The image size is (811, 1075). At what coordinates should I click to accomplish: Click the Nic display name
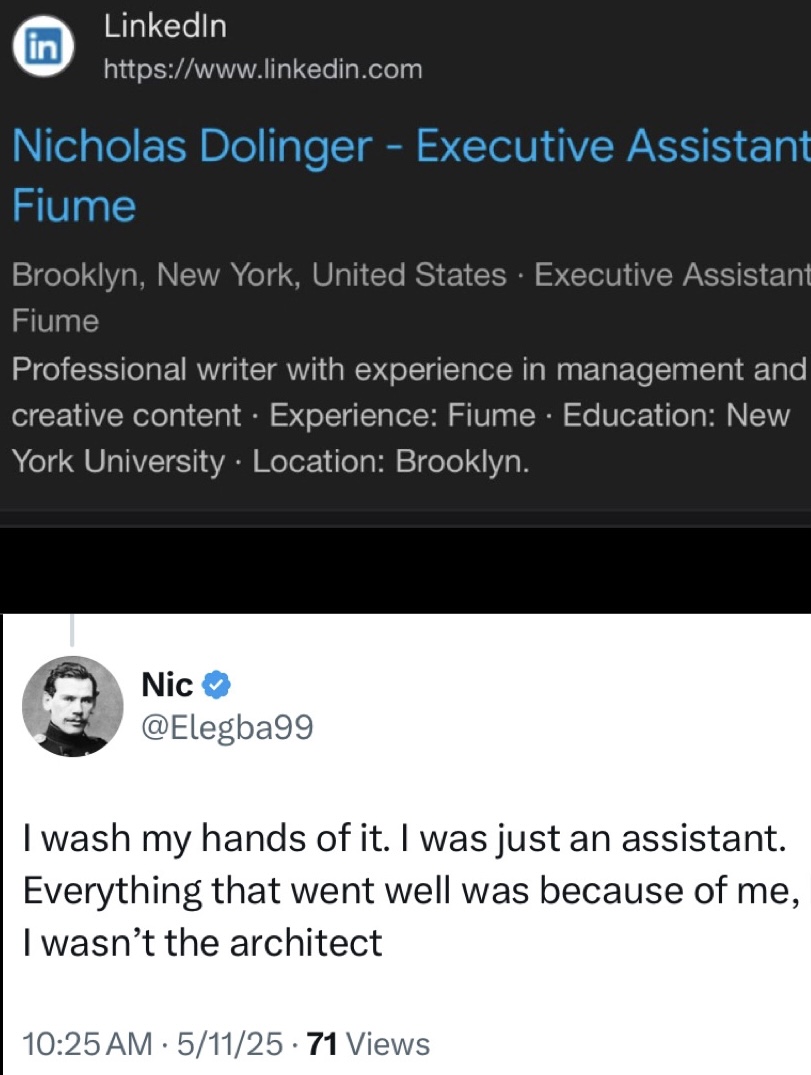click(167, 685)
